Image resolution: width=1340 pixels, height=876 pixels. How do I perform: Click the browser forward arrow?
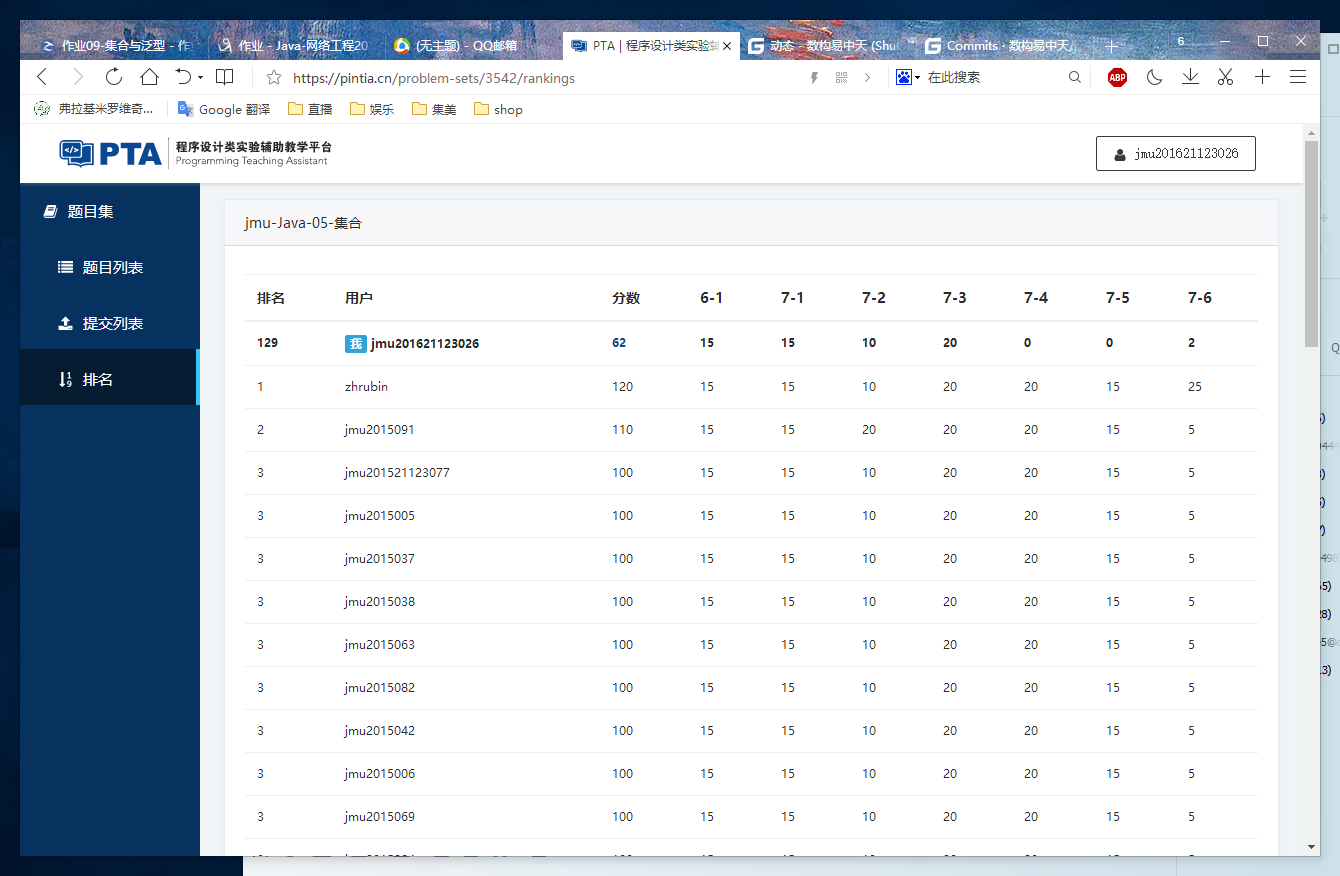(x=78, y=77)
